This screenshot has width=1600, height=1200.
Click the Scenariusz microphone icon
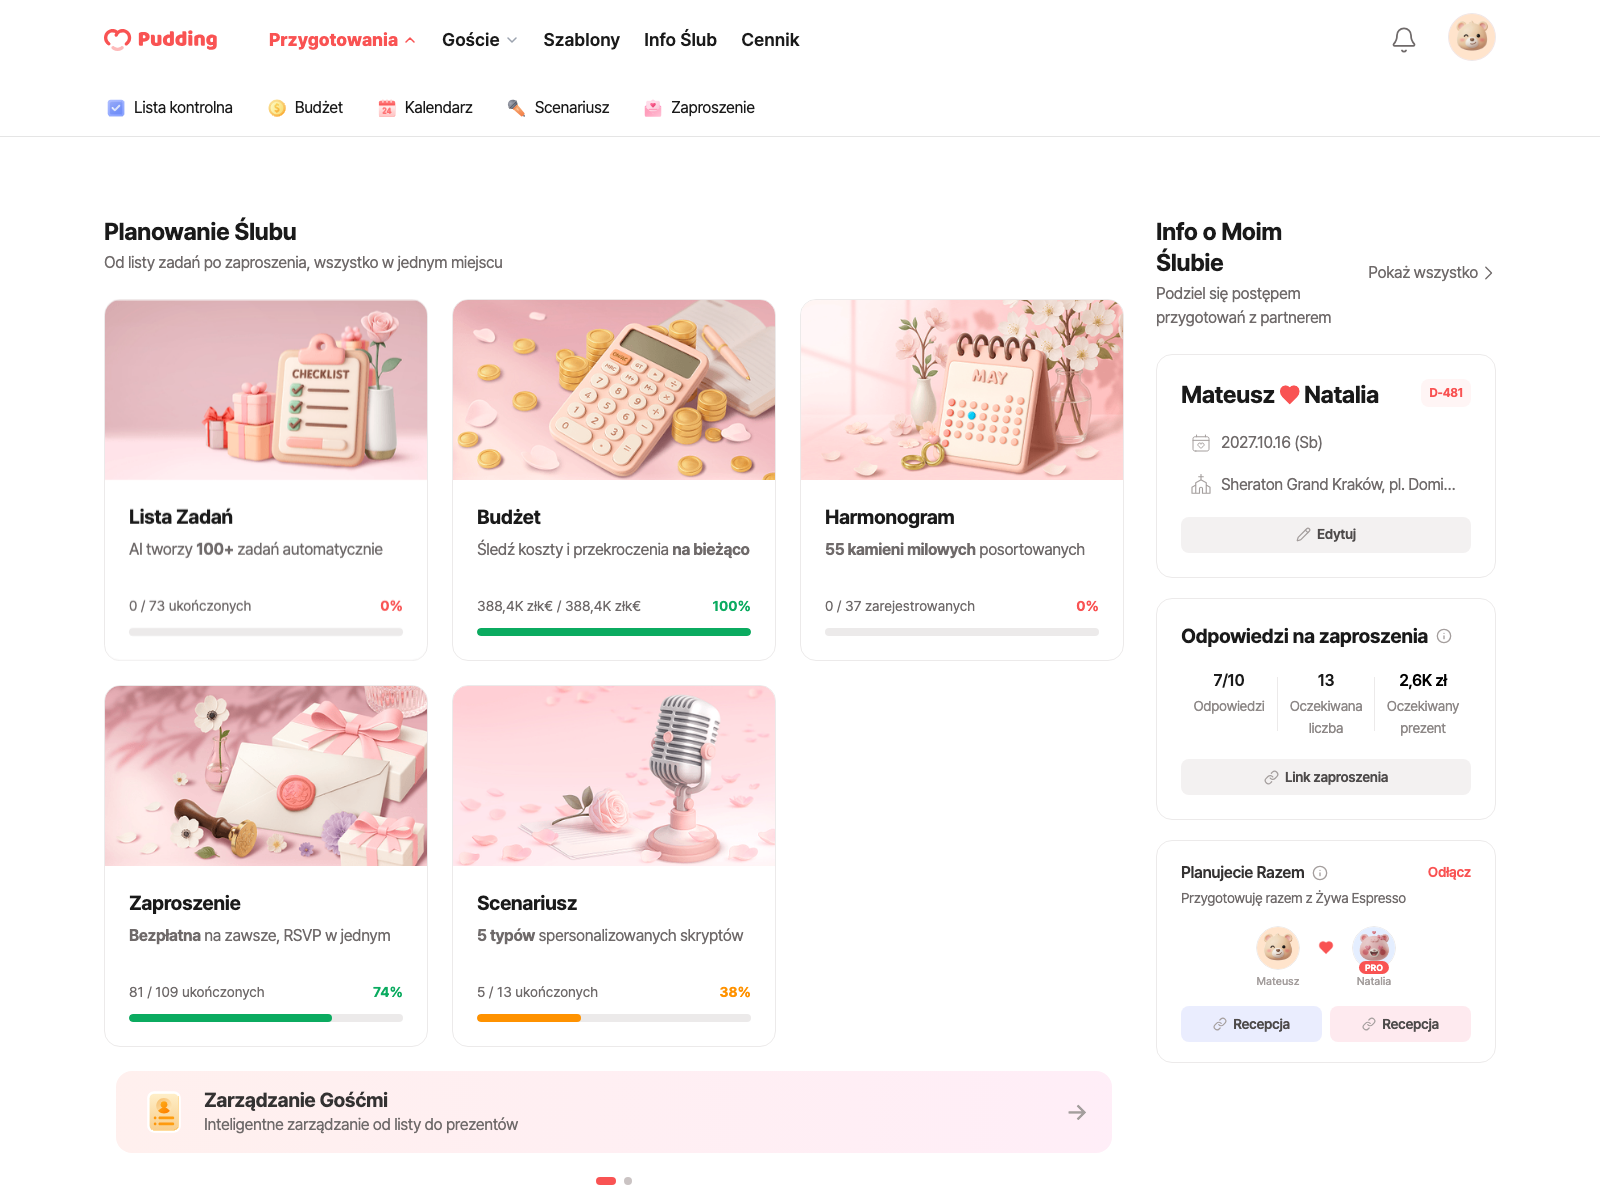click(516, 108)
